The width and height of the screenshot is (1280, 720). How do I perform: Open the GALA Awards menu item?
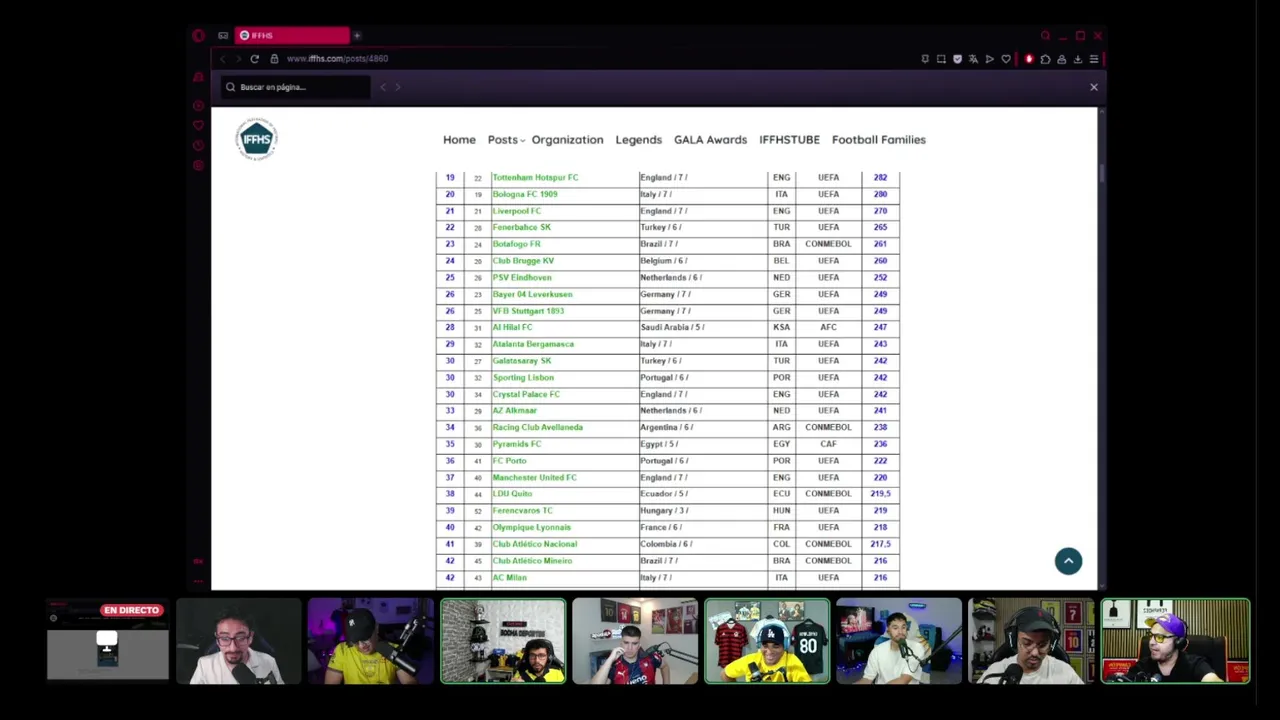pyautogui.click(x=710, y=140)
